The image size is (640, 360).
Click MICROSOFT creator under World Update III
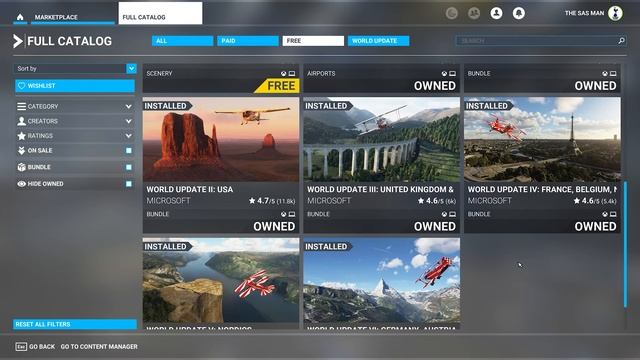click(x=329, y=201)
